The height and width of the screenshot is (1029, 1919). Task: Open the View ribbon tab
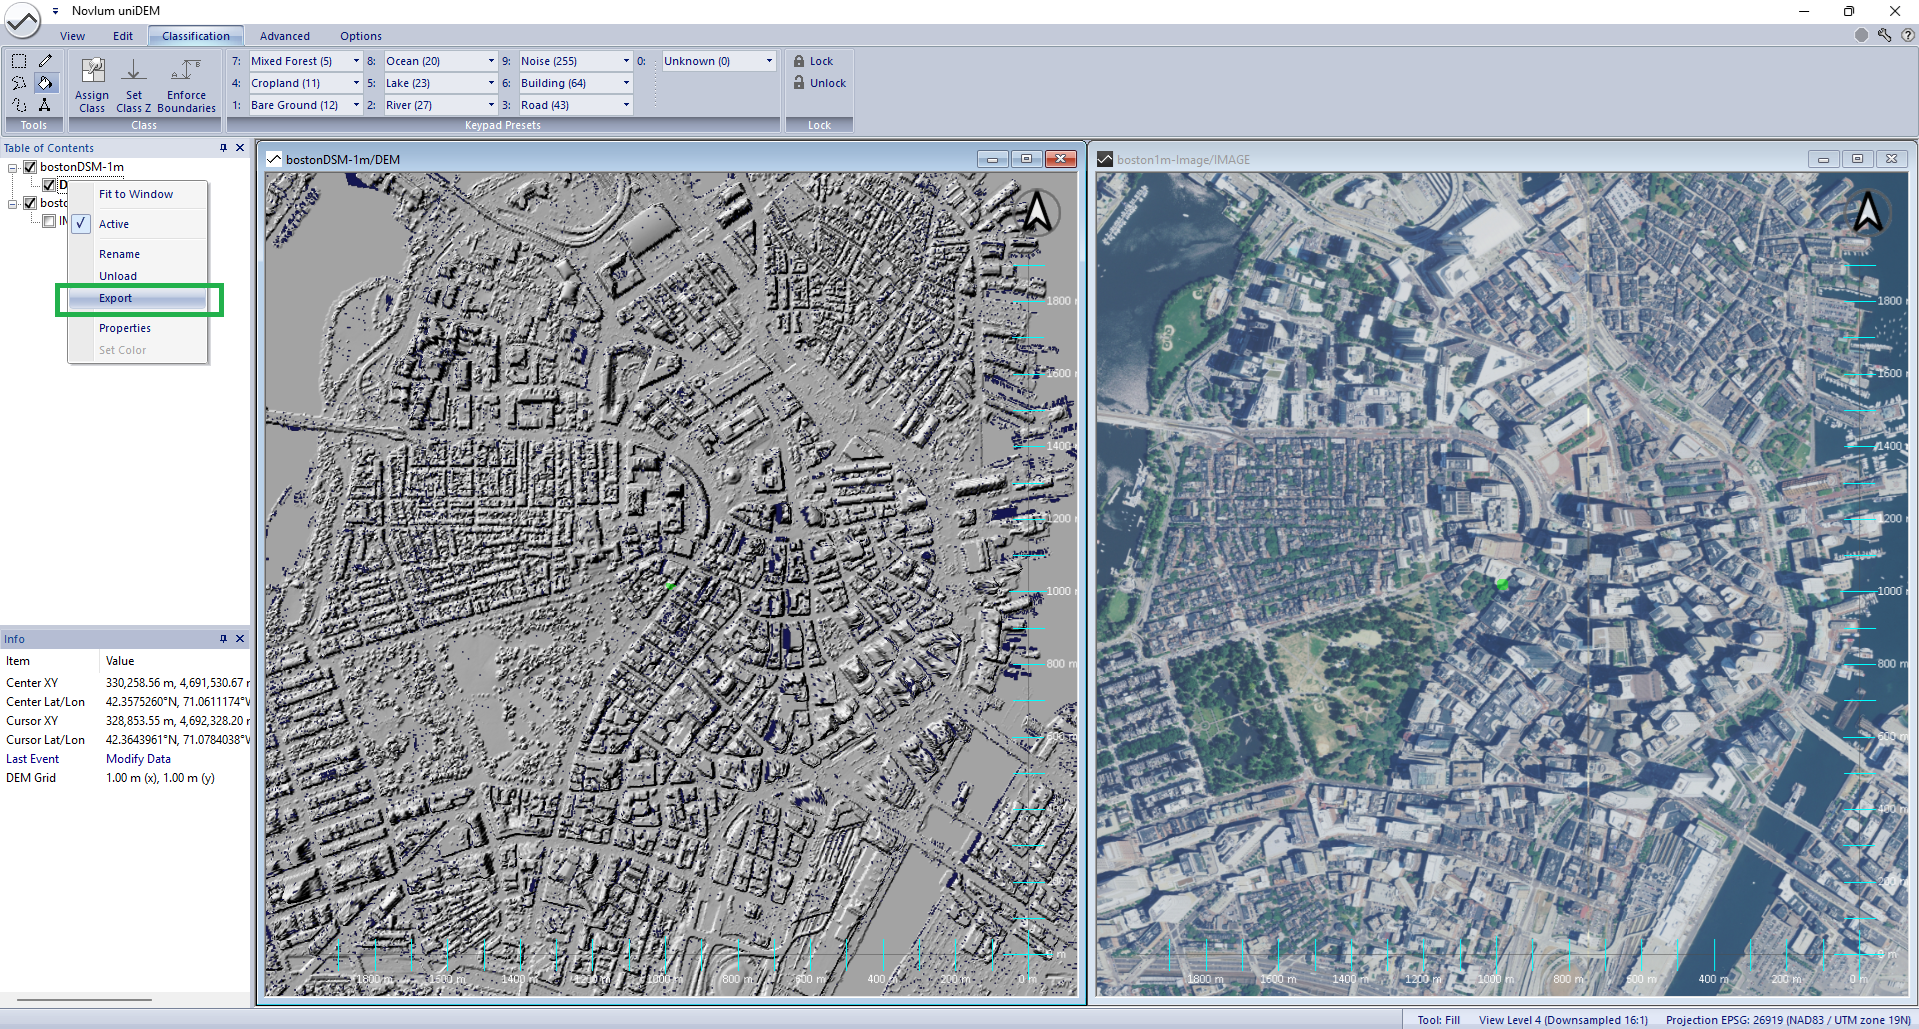tap(72, 36)
